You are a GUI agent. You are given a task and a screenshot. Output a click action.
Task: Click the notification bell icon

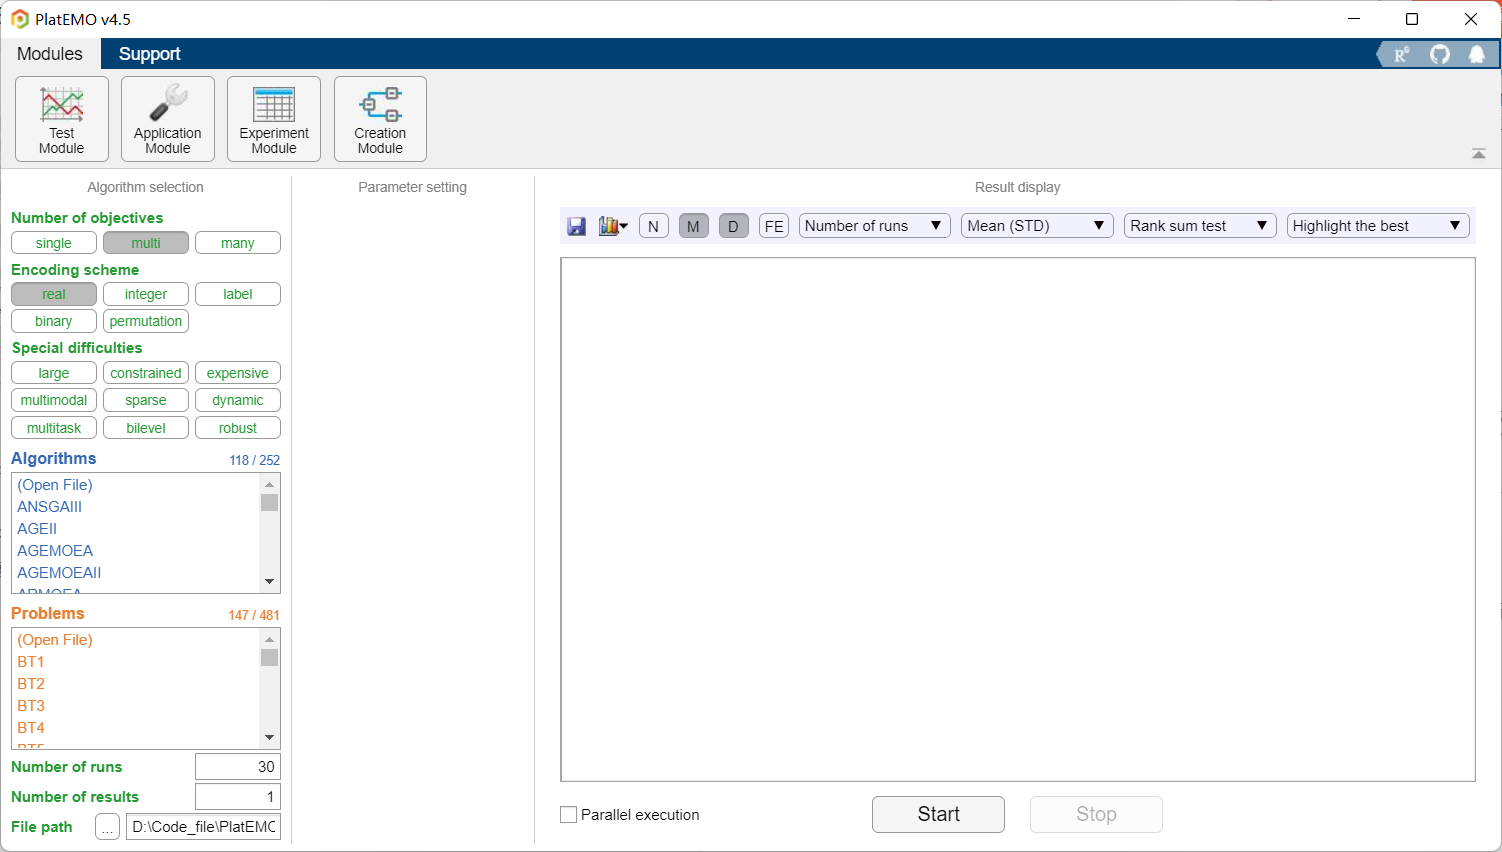[x=1477, y=54]
